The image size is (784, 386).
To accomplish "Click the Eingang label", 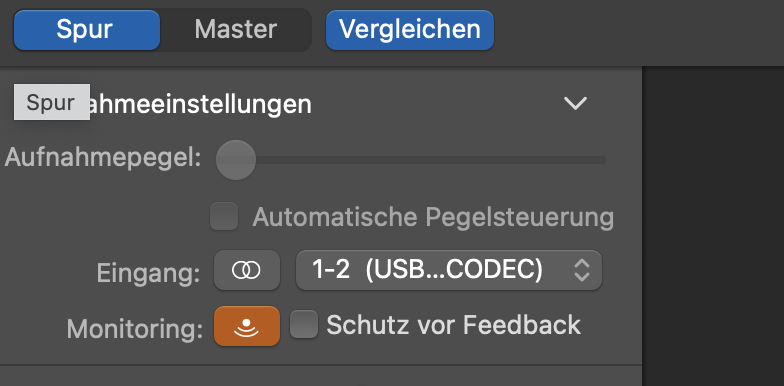I will click(148, 273).
